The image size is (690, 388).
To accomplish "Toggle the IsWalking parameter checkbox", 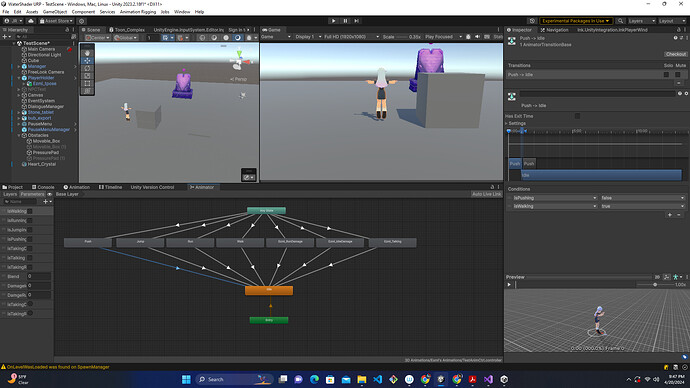I will [29, 211].
